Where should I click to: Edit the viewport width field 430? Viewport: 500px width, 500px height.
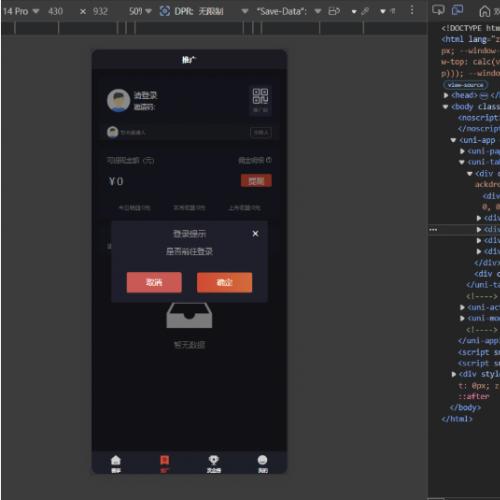pyautogui.click(x=55, y=12)
